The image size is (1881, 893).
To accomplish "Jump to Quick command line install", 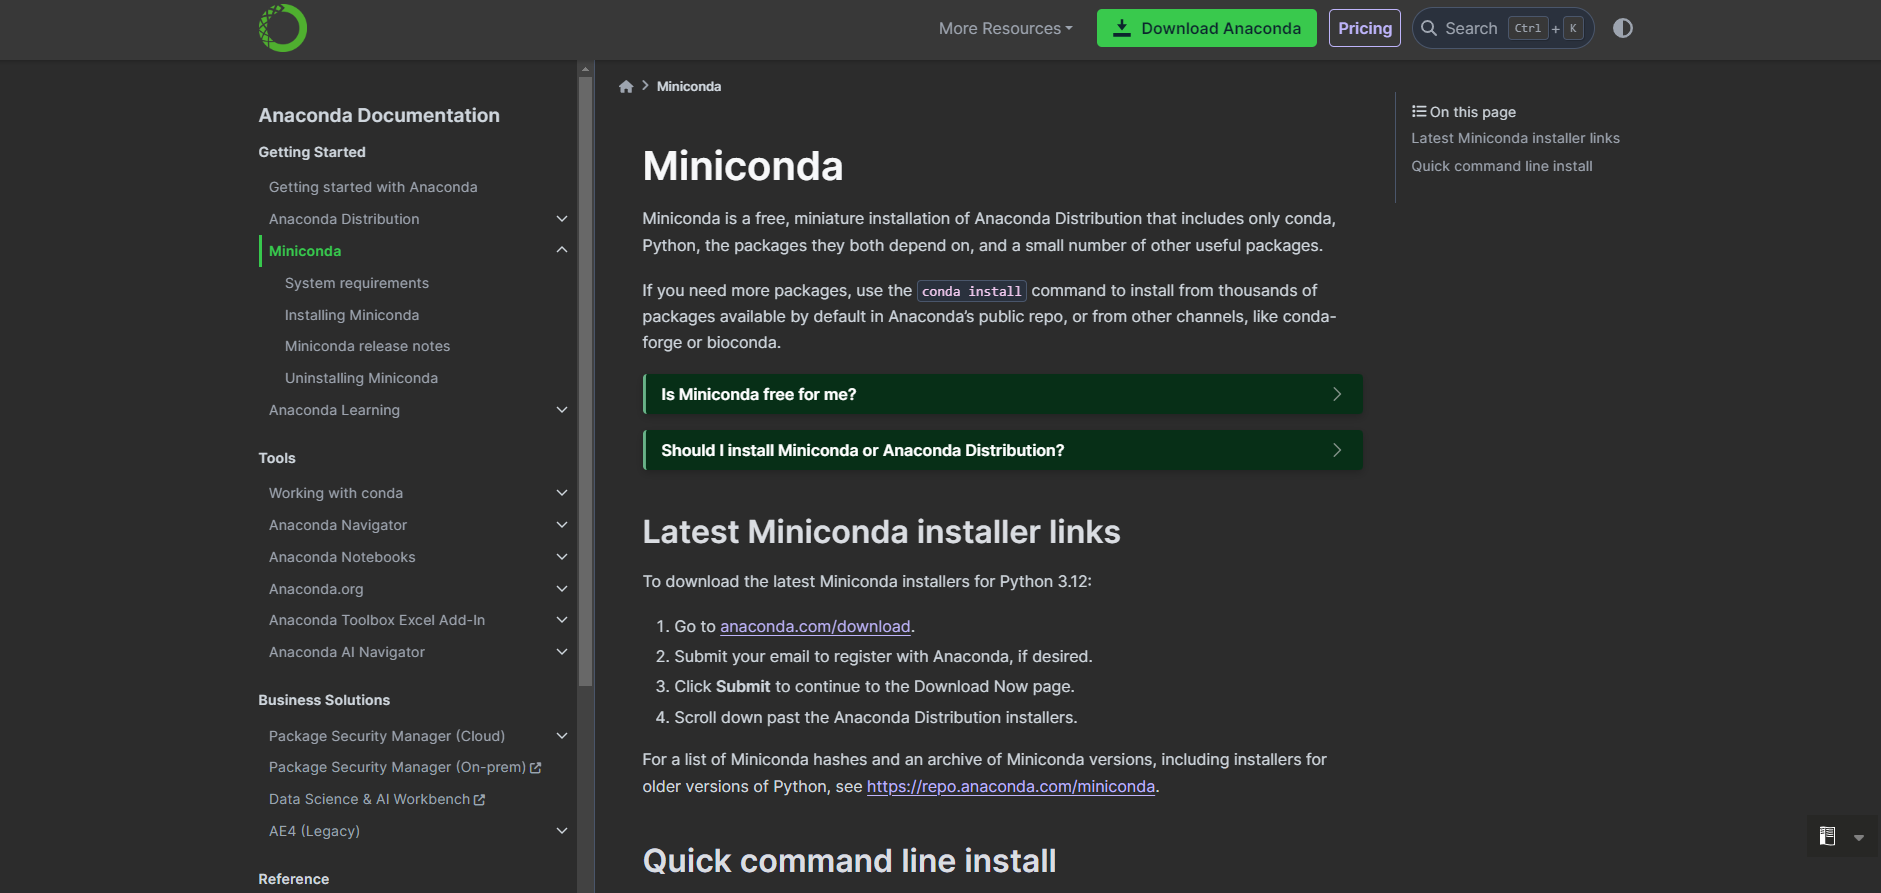I will coord(1501,166).
